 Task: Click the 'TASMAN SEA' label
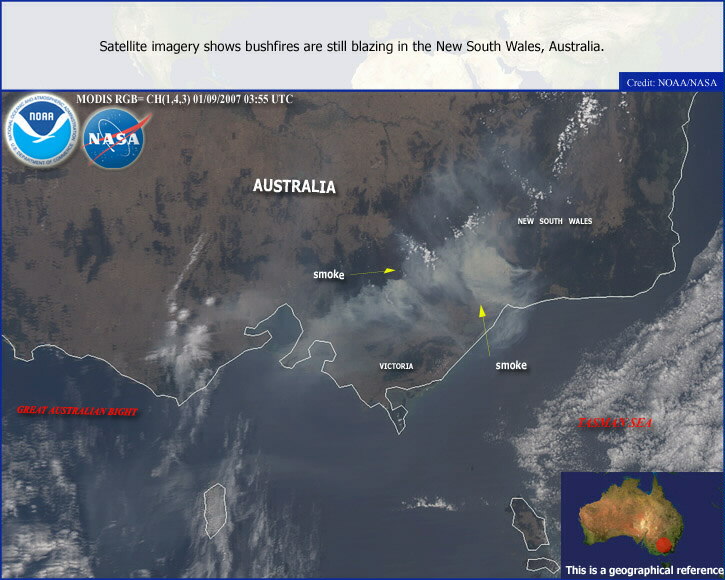[615, 423]
